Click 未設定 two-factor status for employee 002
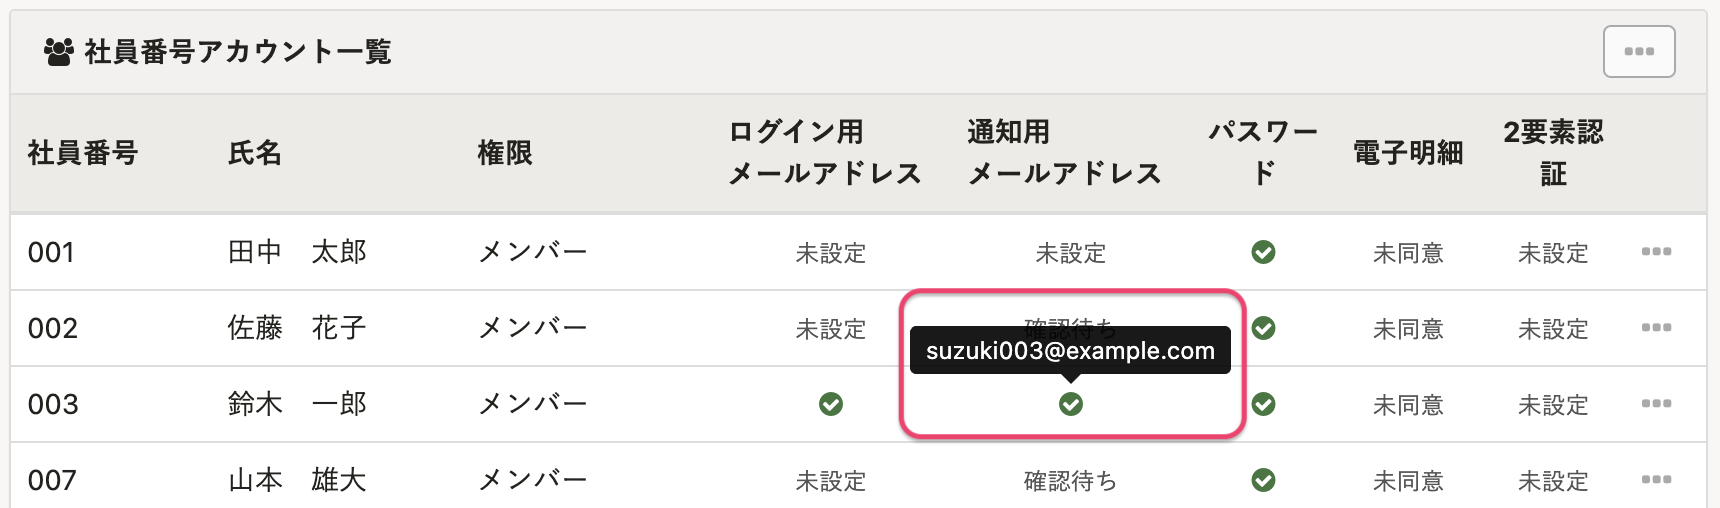 (1553, 329)
